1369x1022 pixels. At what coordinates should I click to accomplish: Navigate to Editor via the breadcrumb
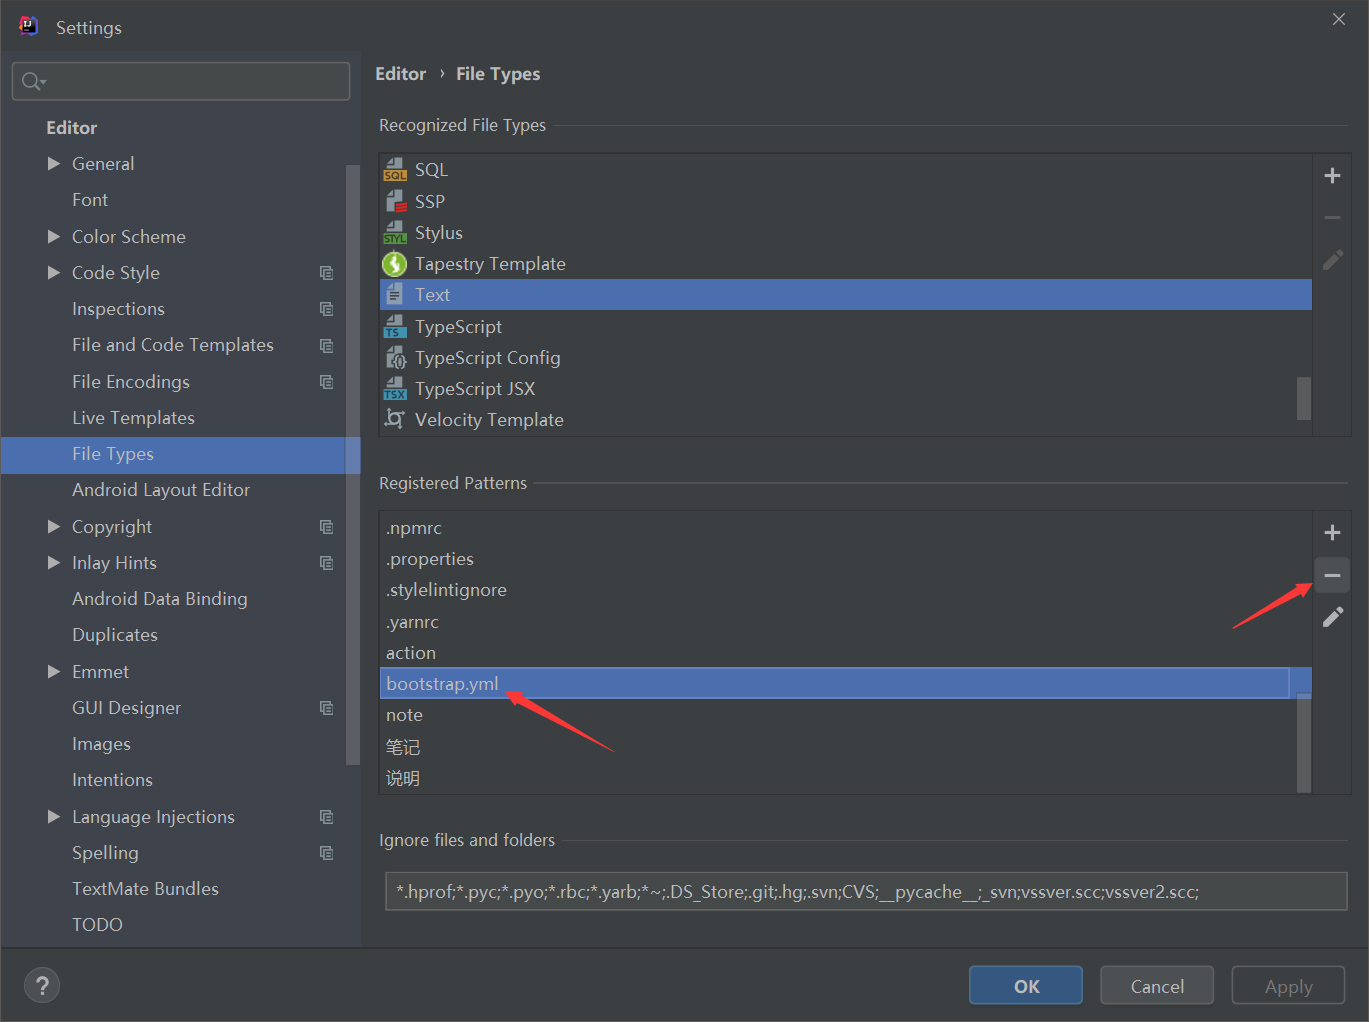point(400,73)
